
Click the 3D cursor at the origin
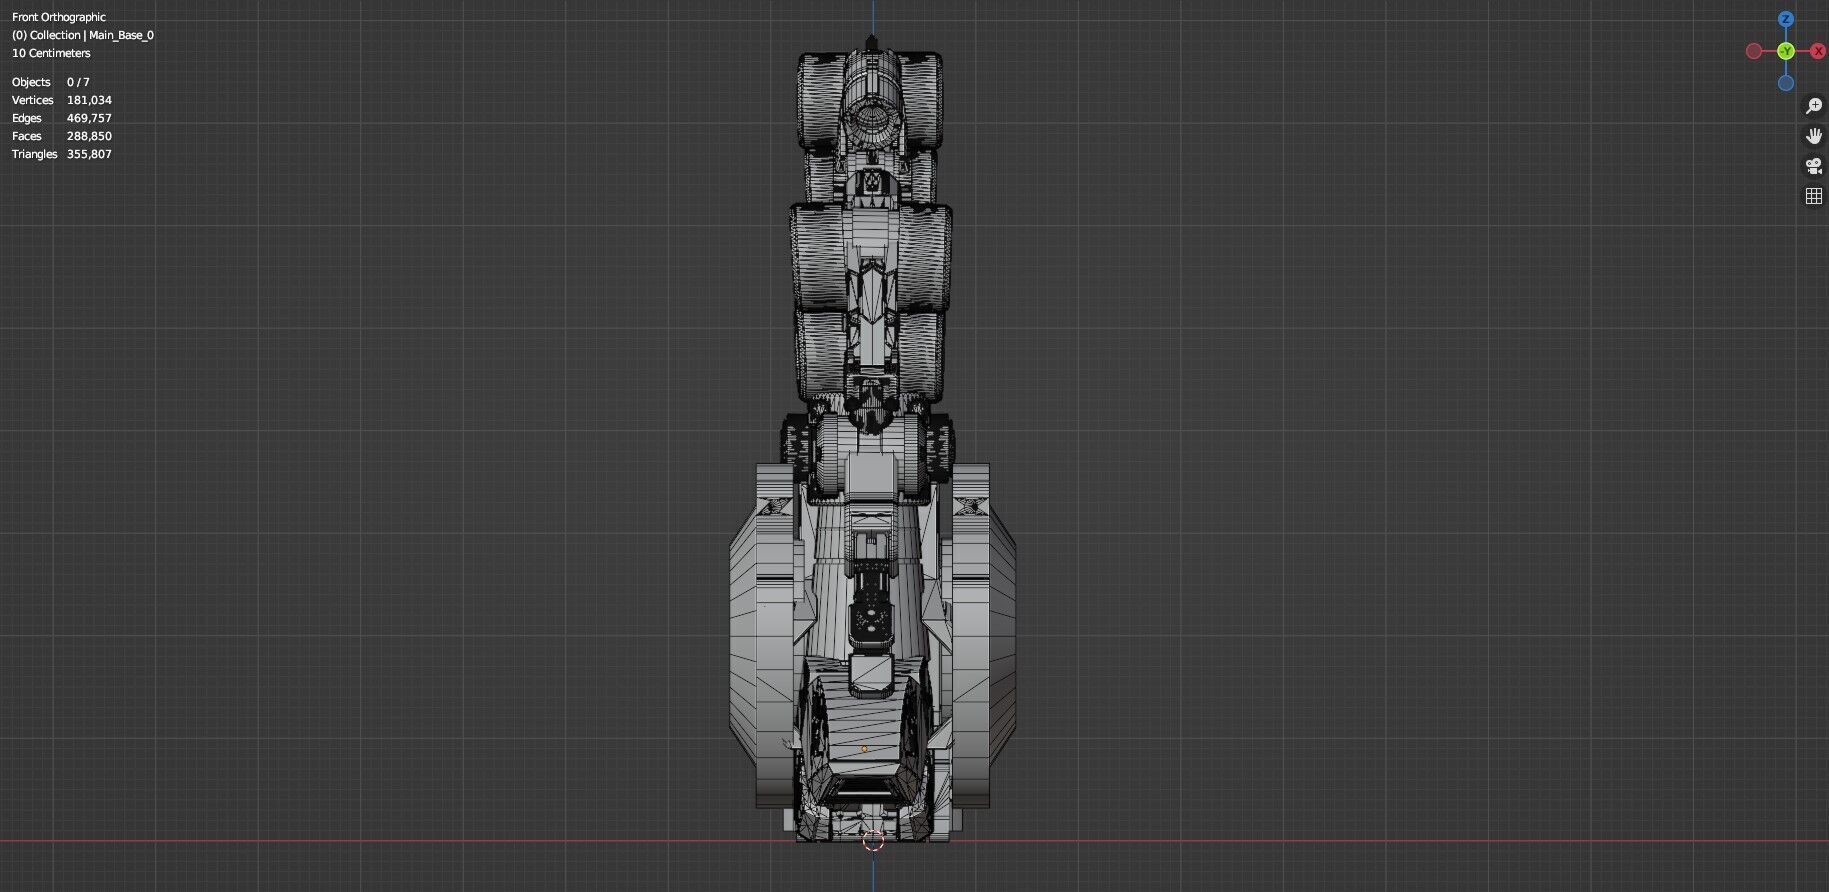click(873, 840)
